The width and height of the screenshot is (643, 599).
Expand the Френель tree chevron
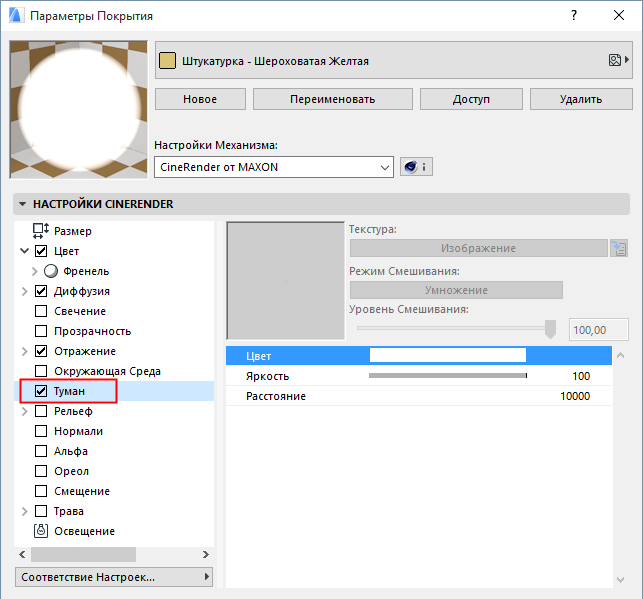34,271
